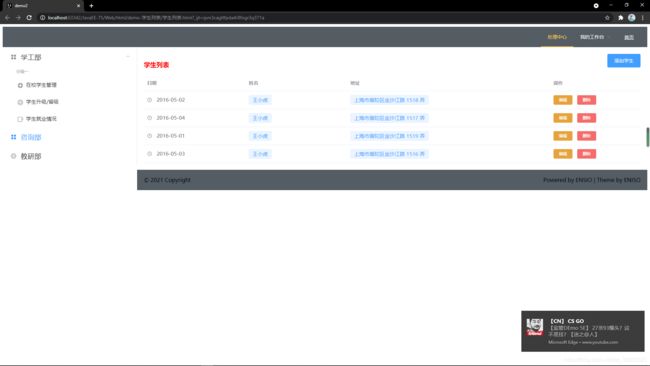Click the orange edit button in the 2016-05-03 row

563,154
